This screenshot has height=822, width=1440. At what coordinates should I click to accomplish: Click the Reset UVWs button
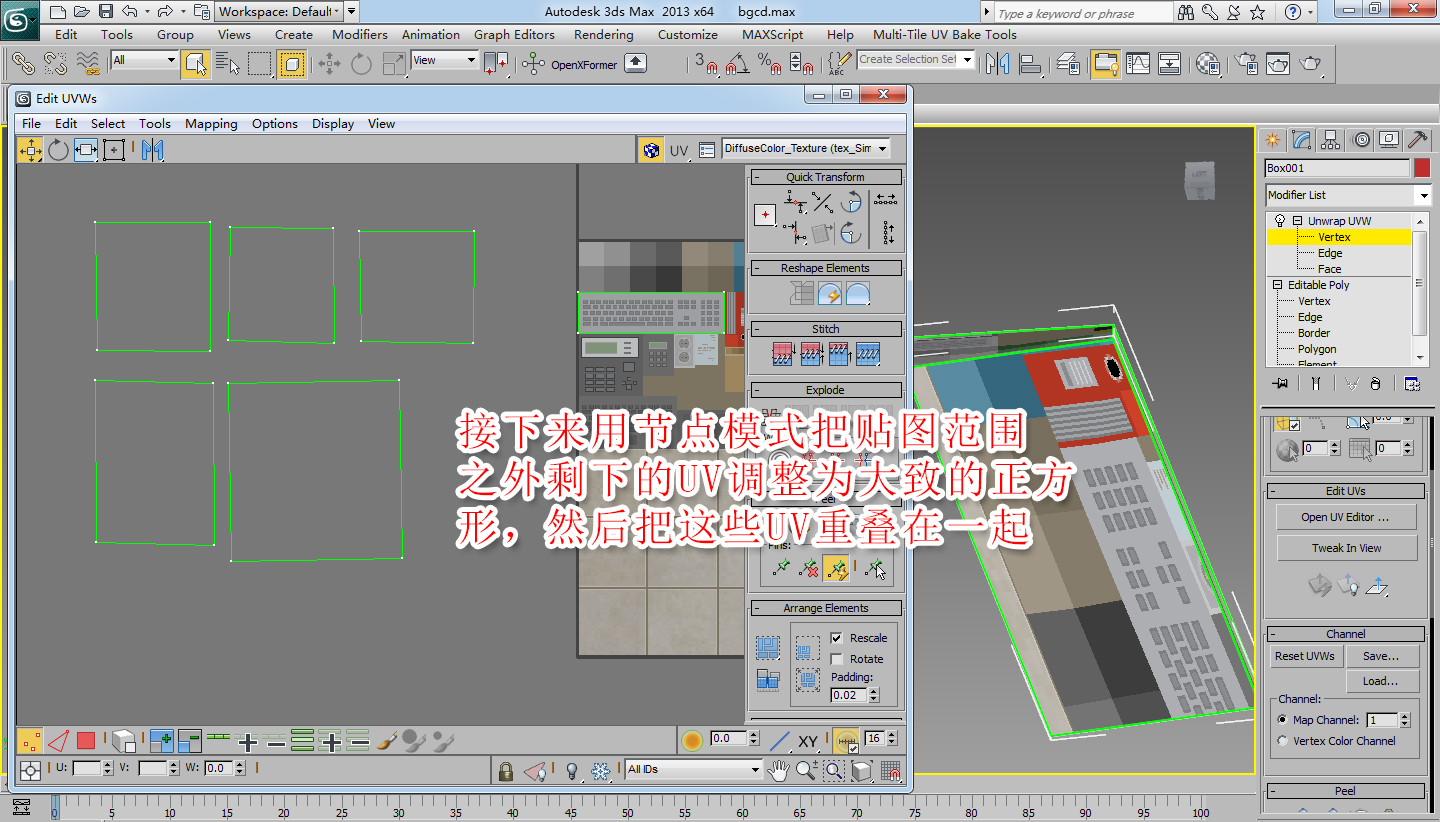pos(1306,656)
